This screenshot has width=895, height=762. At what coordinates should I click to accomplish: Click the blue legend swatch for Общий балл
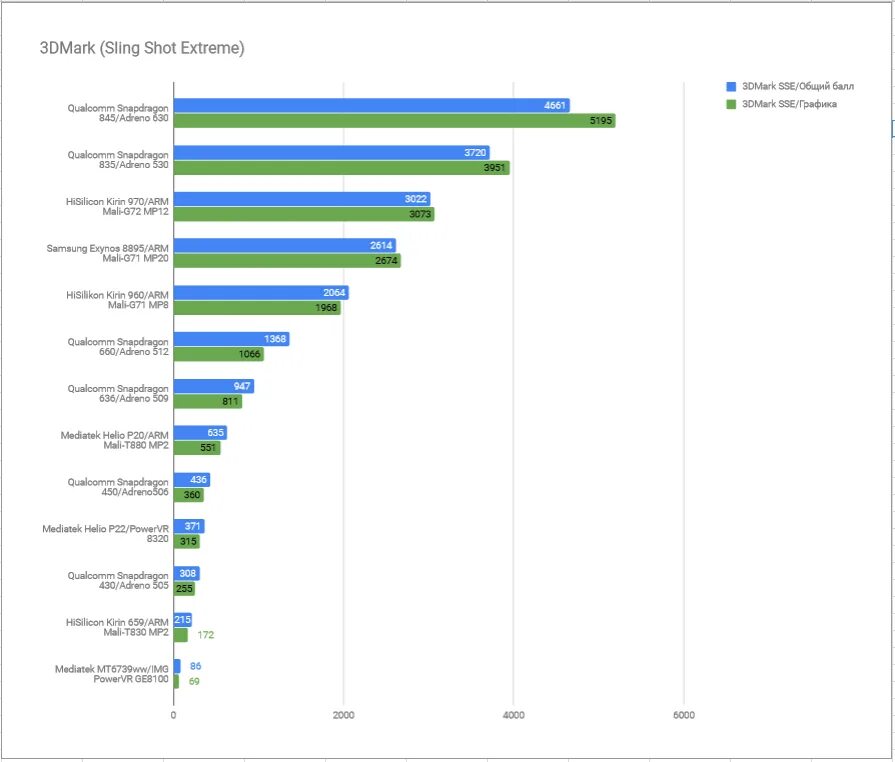click(731, 86)
